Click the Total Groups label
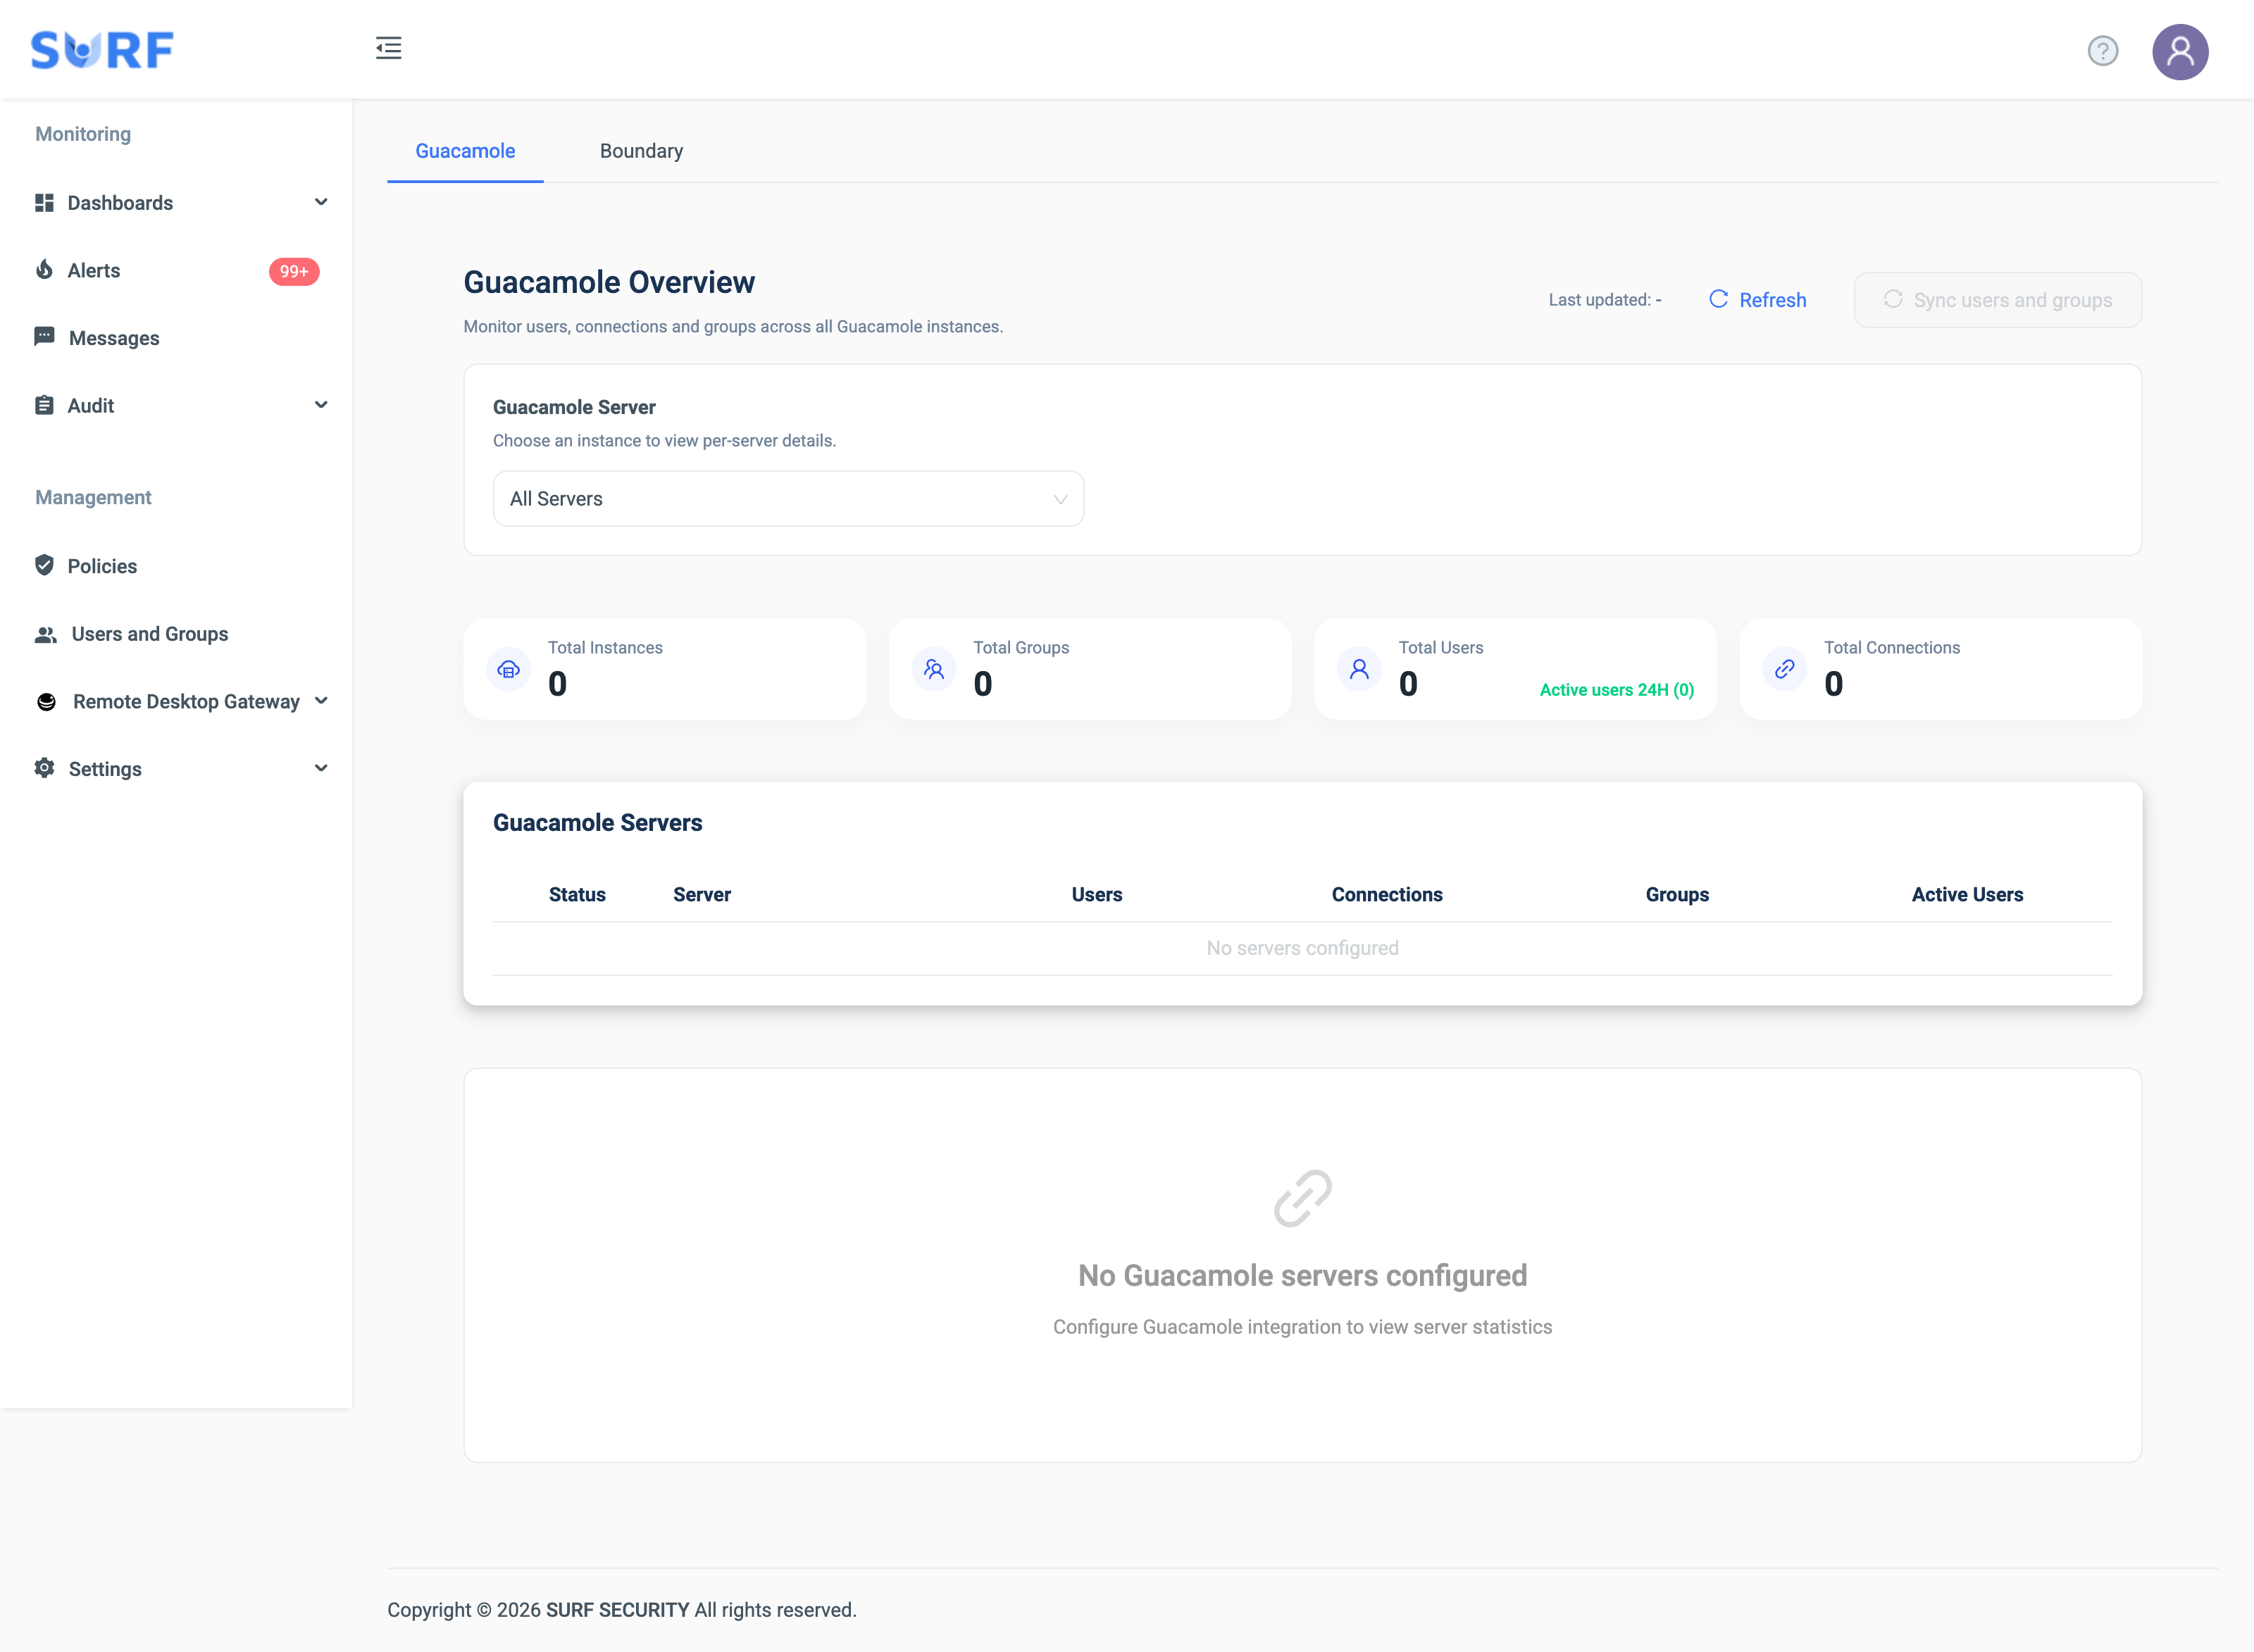This screenshot has height=1652, width=2254. coord(1021,648)
